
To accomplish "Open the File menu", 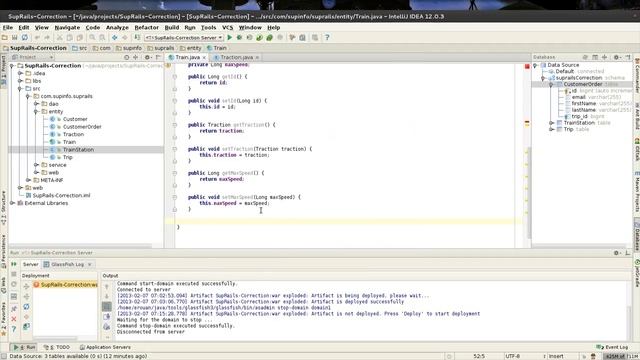I will tap(8, 27).
